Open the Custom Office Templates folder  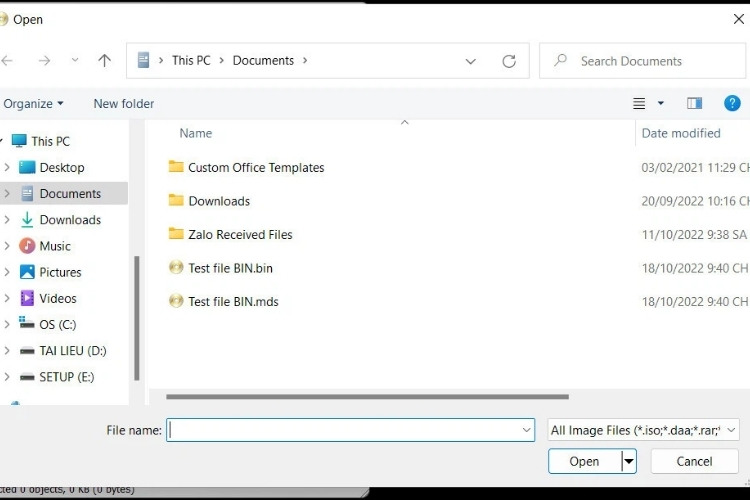click(x=256, y=168)
